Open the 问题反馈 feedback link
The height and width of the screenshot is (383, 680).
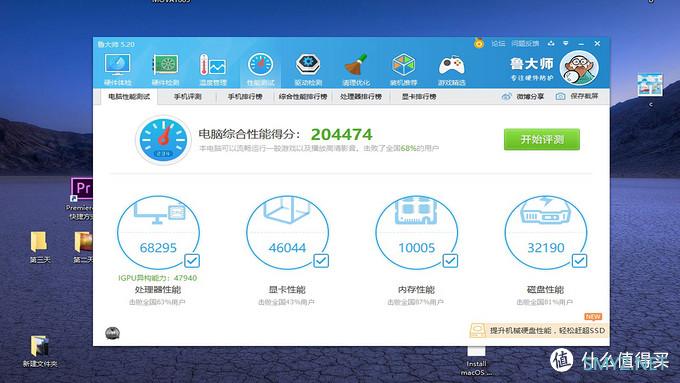click(x=525, y=43)
